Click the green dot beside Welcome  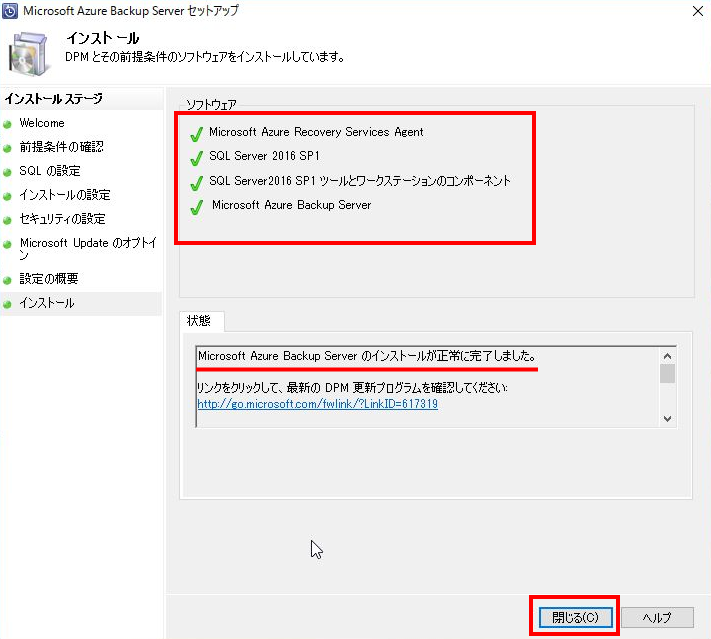[7, 124]
